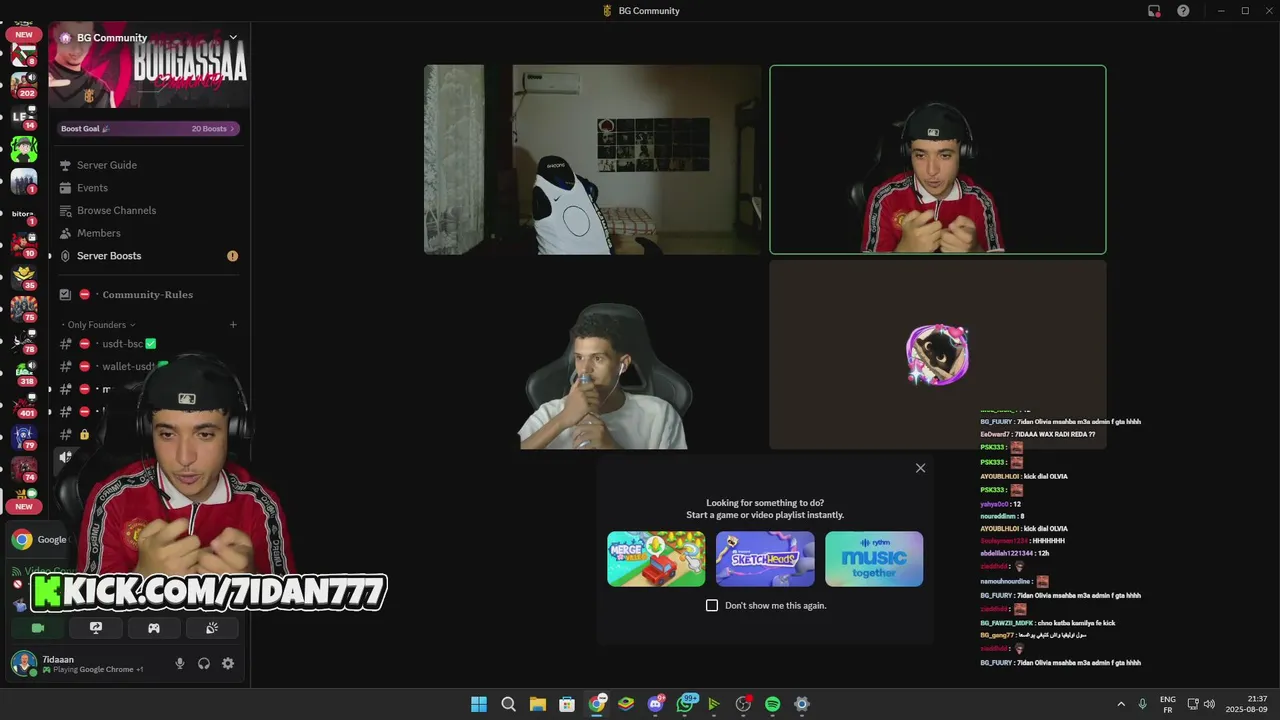Click the 7idaaan user avatar
The image size is (1280, 720).
24,663
